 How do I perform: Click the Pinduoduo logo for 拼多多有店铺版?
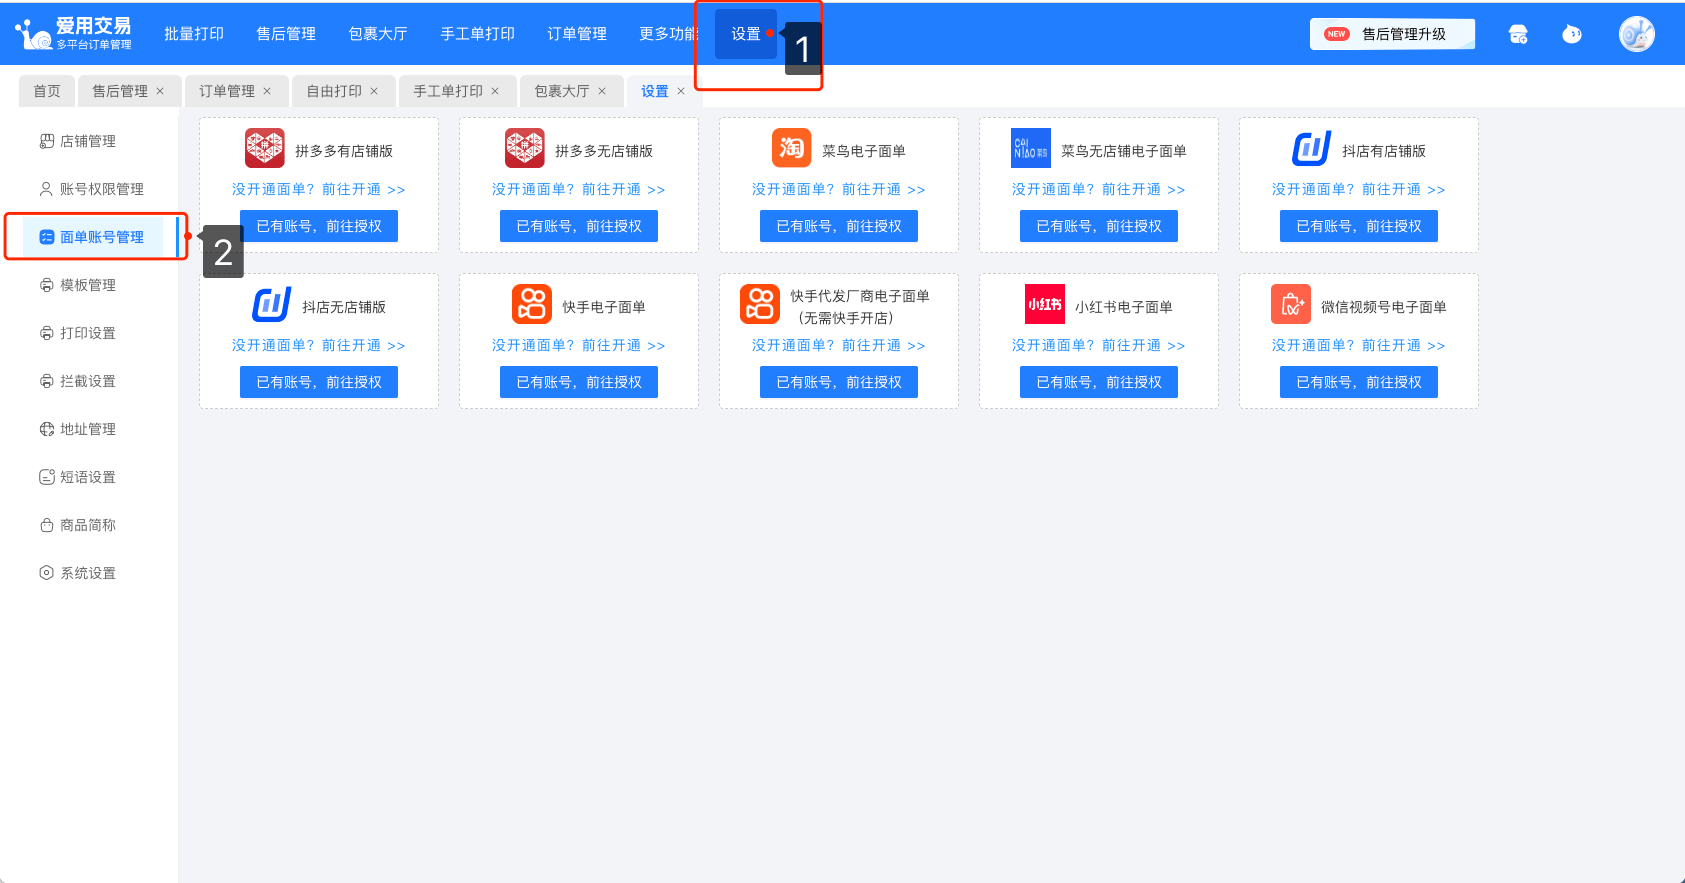pos(265,149)
